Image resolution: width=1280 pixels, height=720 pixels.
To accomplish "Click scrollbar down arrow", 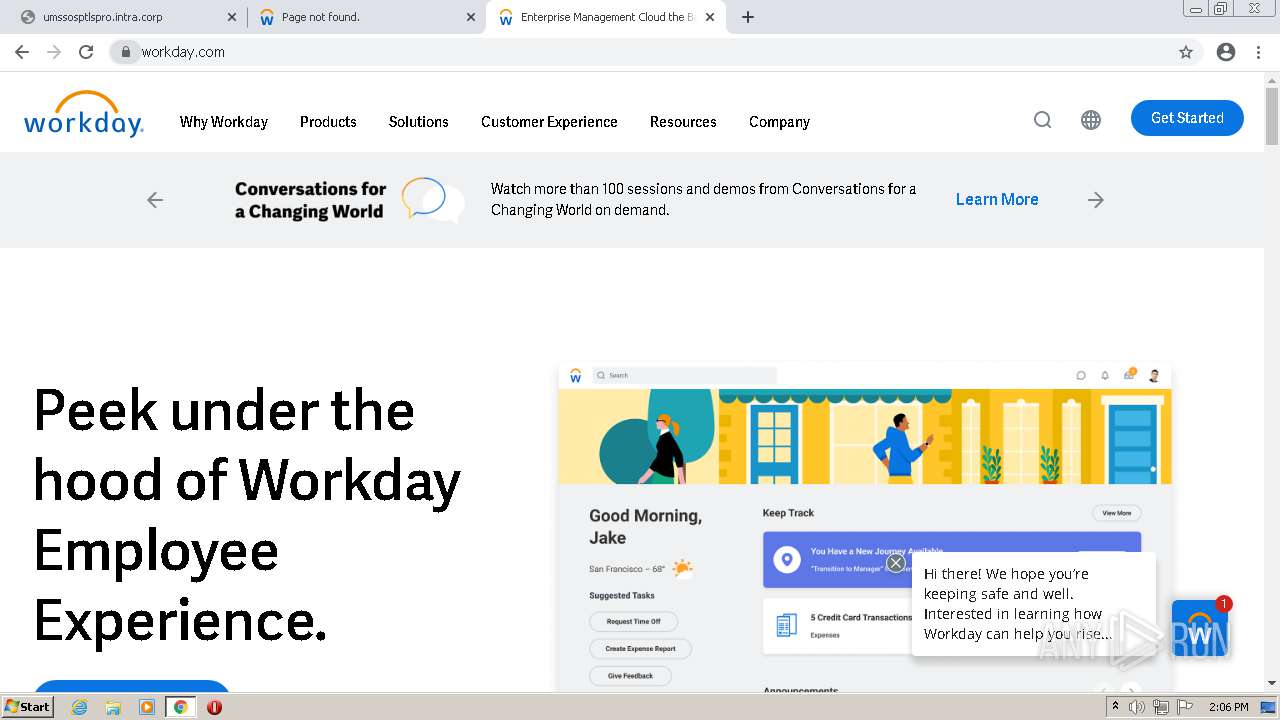I will pos(1272,683).
